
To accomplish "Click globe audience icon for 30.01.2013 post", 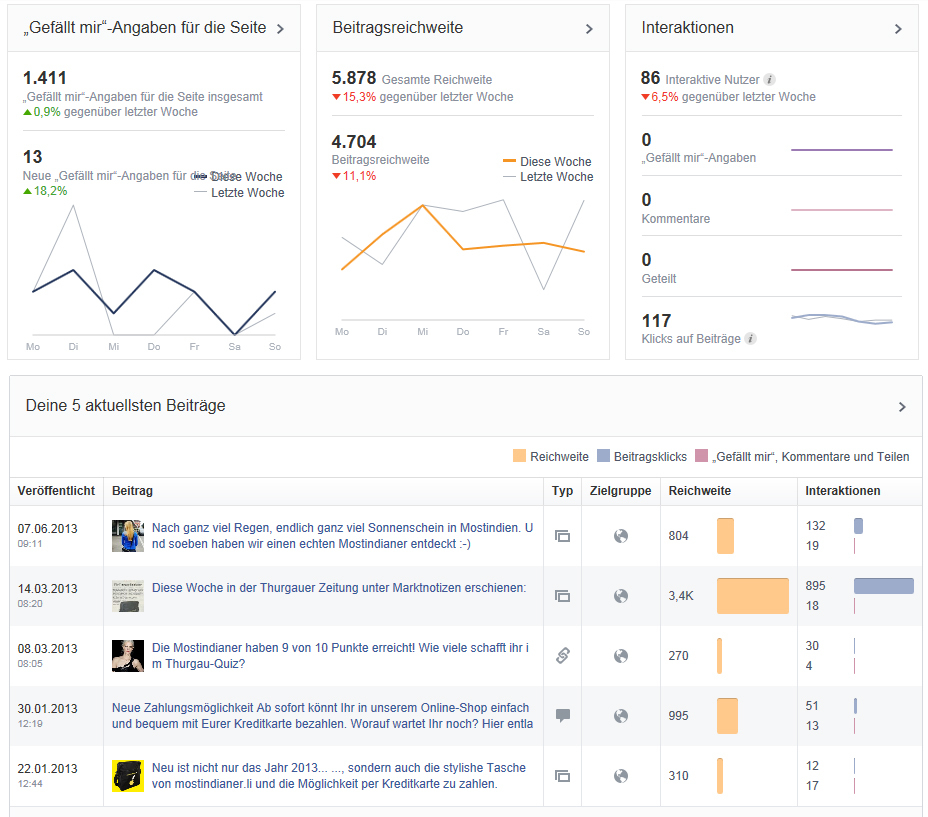I will pos(621,716).
